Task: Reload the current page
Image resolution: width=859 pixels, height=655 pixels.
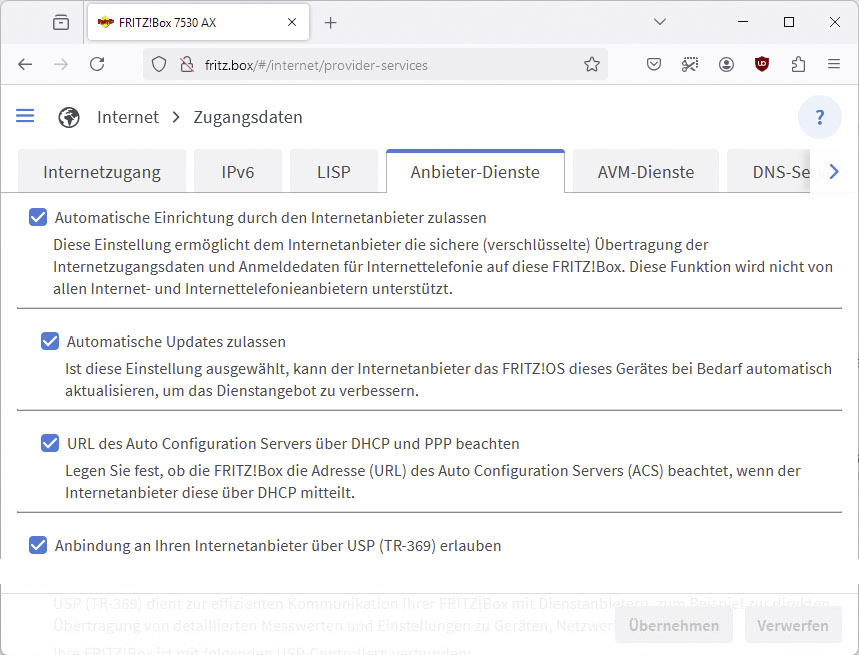Action: pyautogui.click(x=96, y=64)
